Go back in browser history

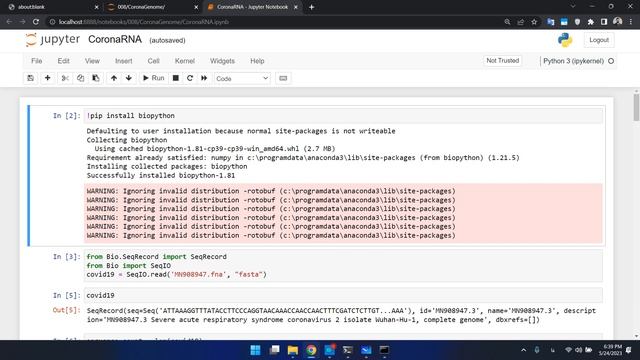pyautogui.click(x=9, y=22)
